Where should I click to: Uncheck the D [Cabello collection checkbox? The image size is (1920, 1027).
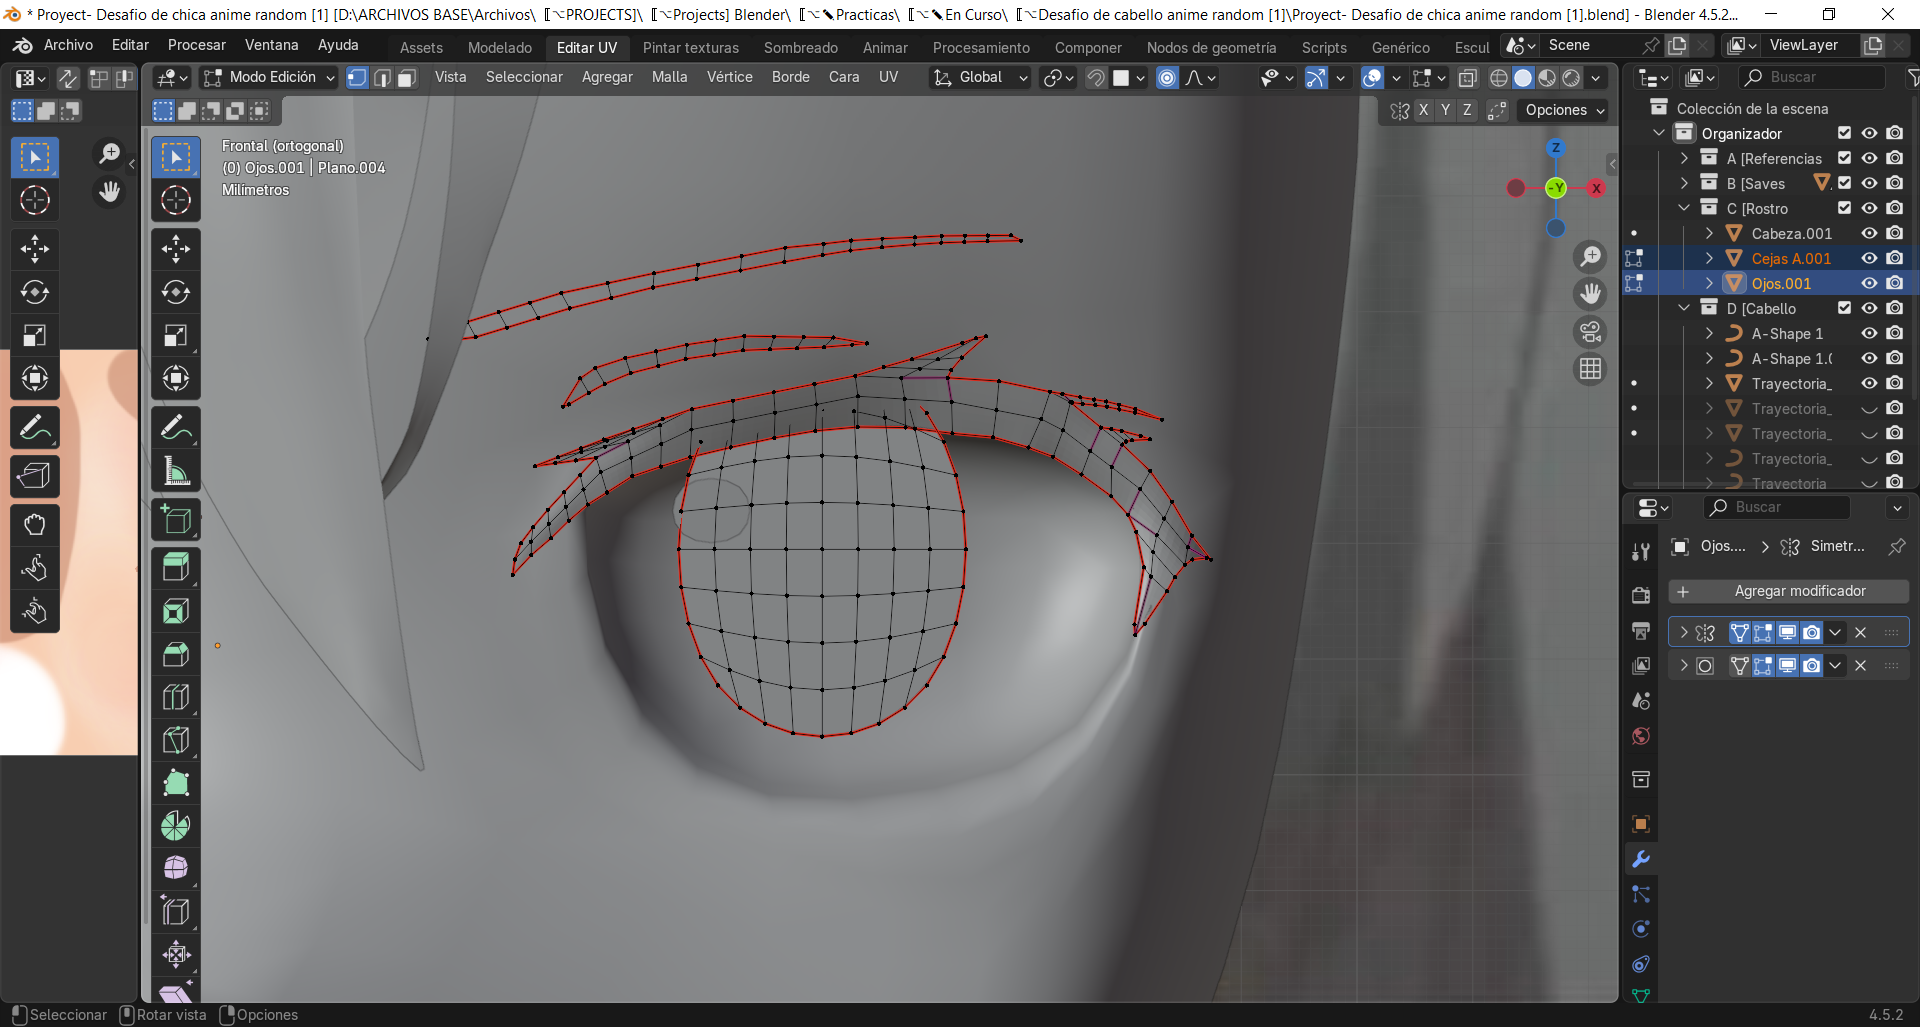point(1844,308)
